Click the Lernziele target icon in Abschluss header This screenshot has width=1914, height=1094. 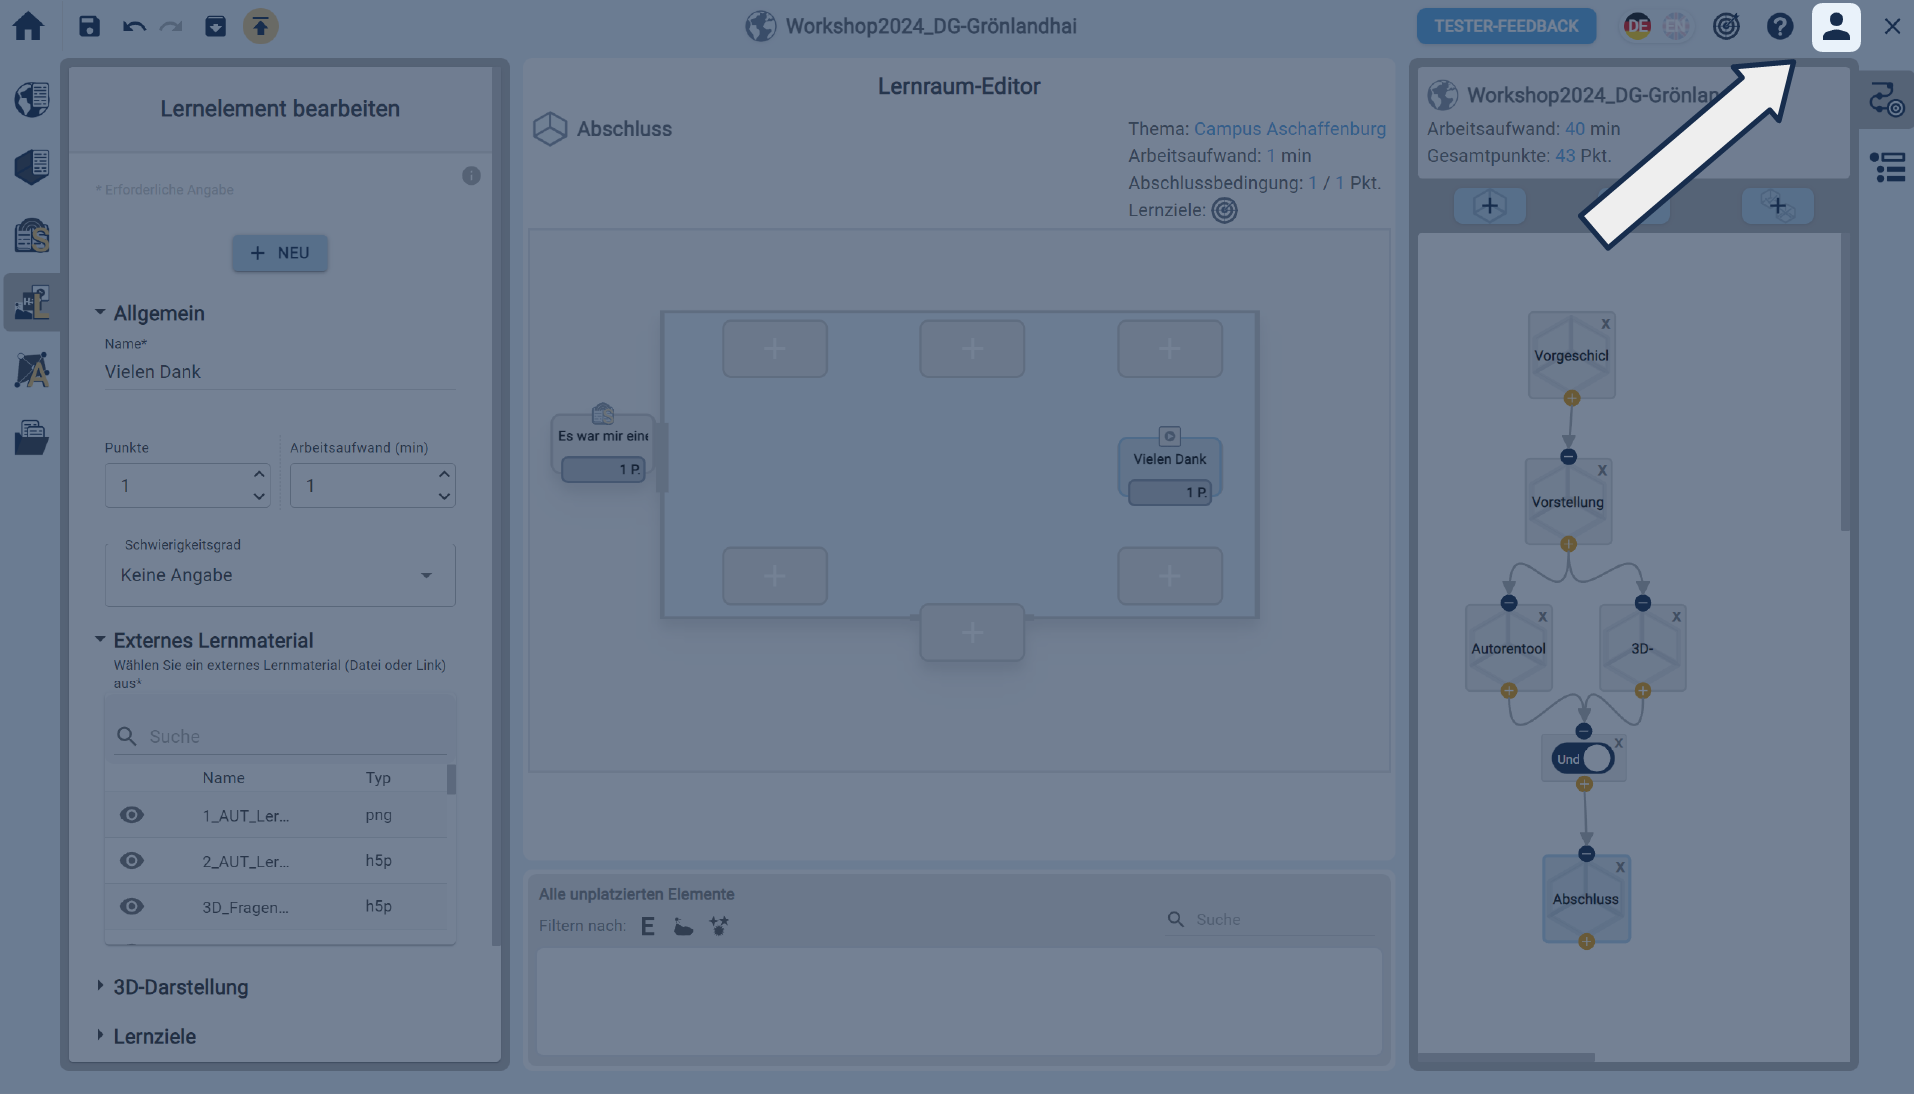(x=1224, y=210)
